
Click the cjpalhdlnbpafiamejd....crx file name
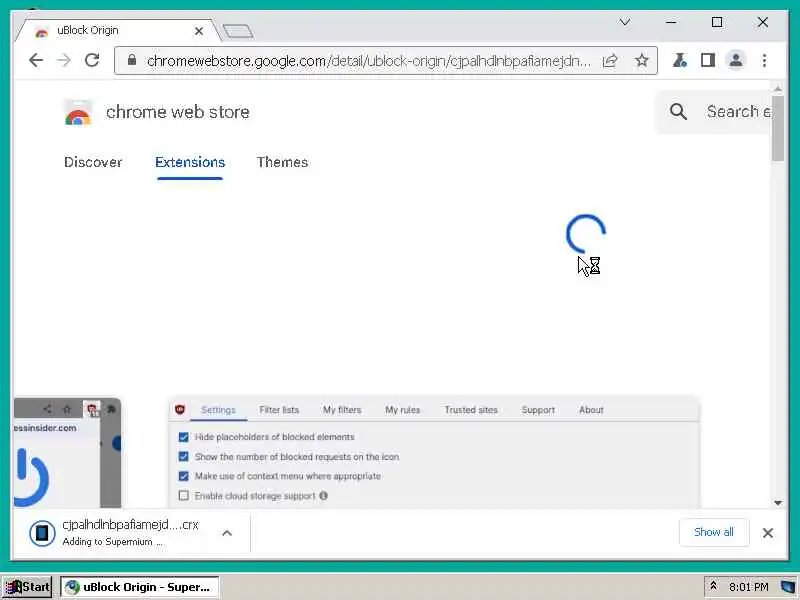pyautogui.click(x=130, y=524)
